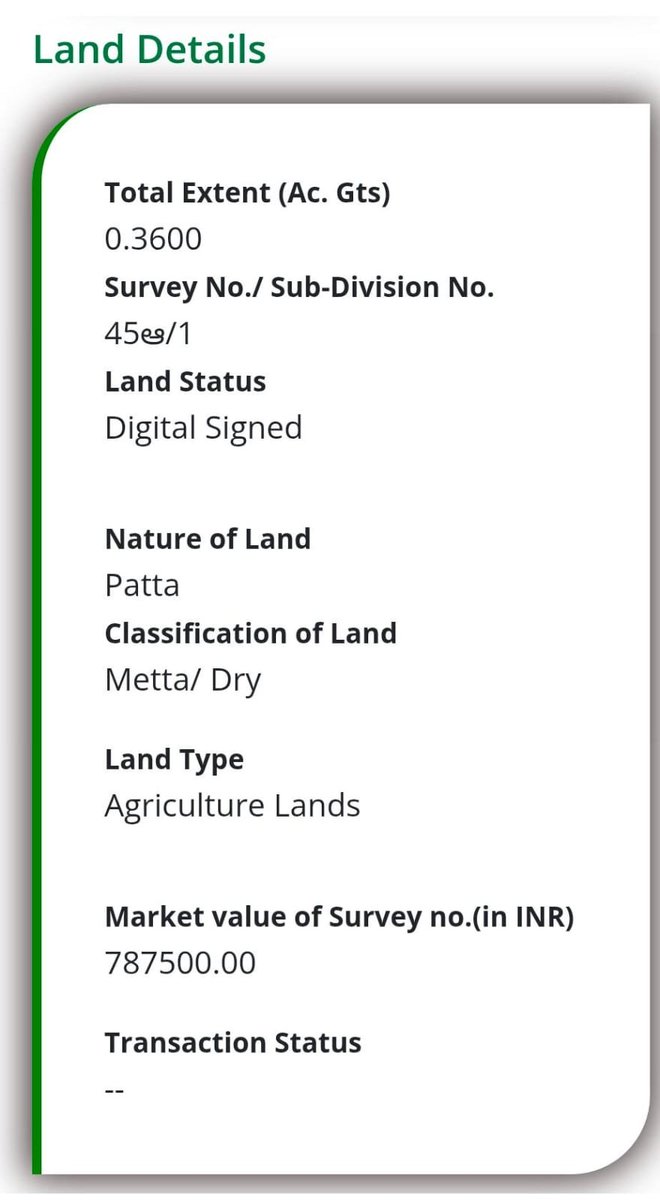Screen dimensions: 660x1200
Task: Click the Agriculture Lands value
Action: [x=232, y=807]
